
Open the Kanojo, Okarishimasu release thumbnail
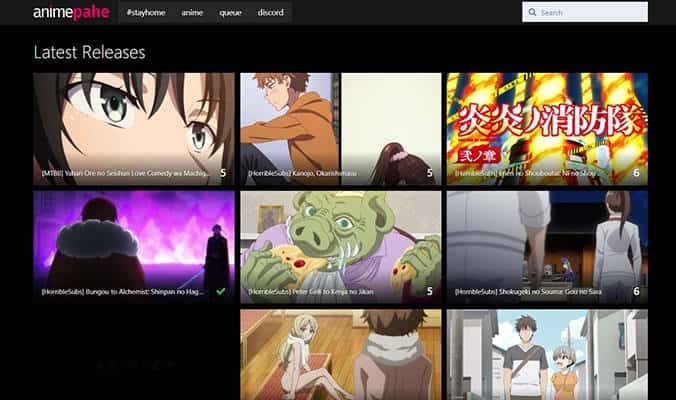click(x=341, y=129)
